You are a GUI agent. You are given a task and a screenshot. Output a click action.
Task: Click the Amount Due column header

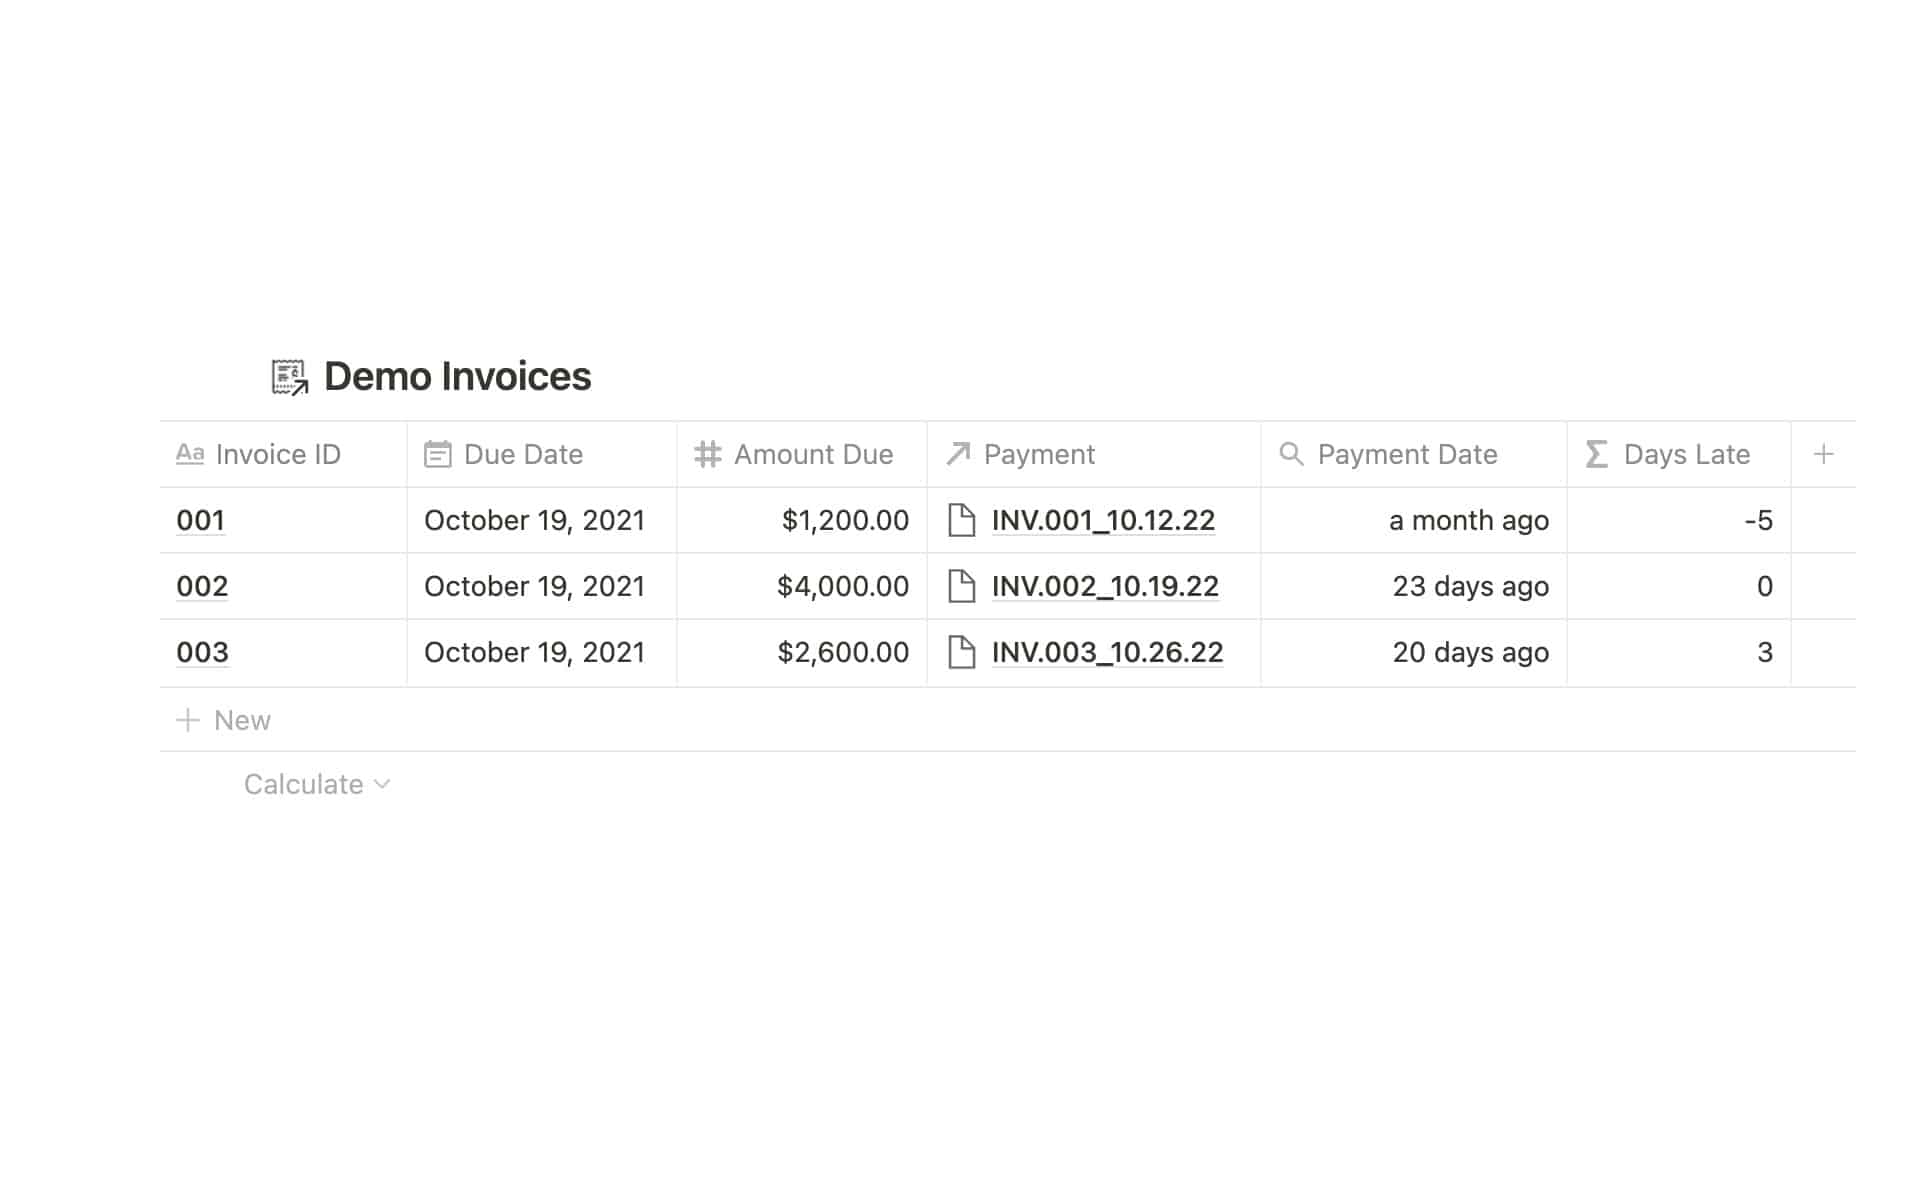813,453
